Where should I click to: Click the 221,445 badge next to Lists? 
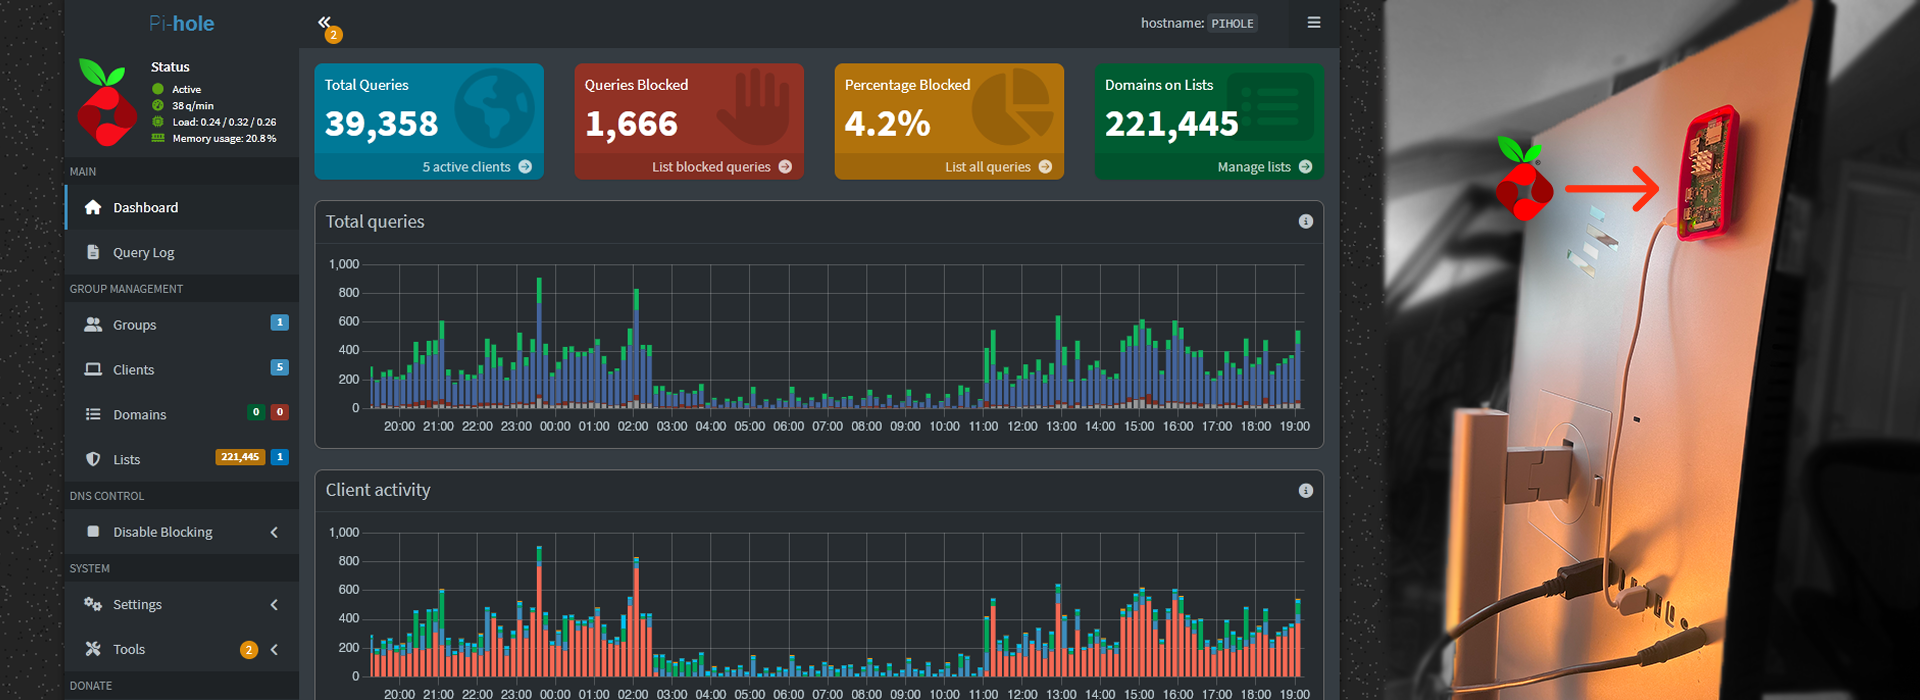pyautogui.click(x=240, y=457)
